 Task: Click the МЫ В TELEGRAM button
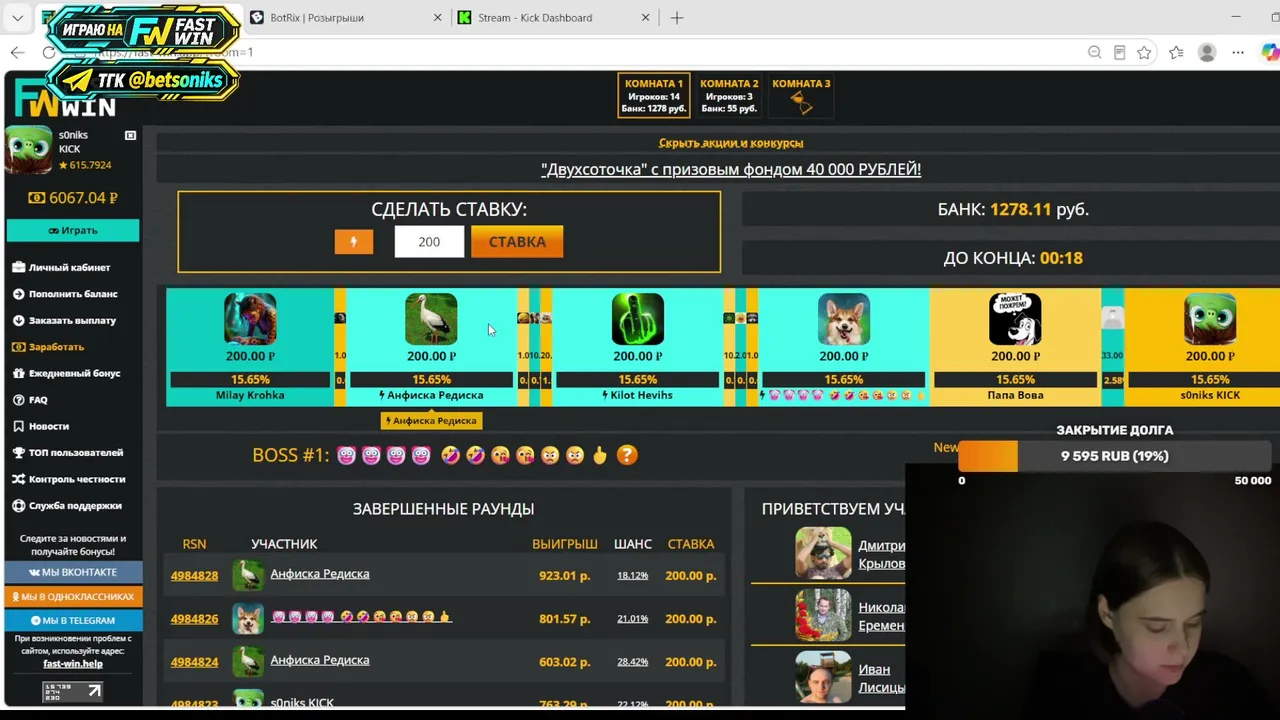pyautogui.click(x=73, y=620)
